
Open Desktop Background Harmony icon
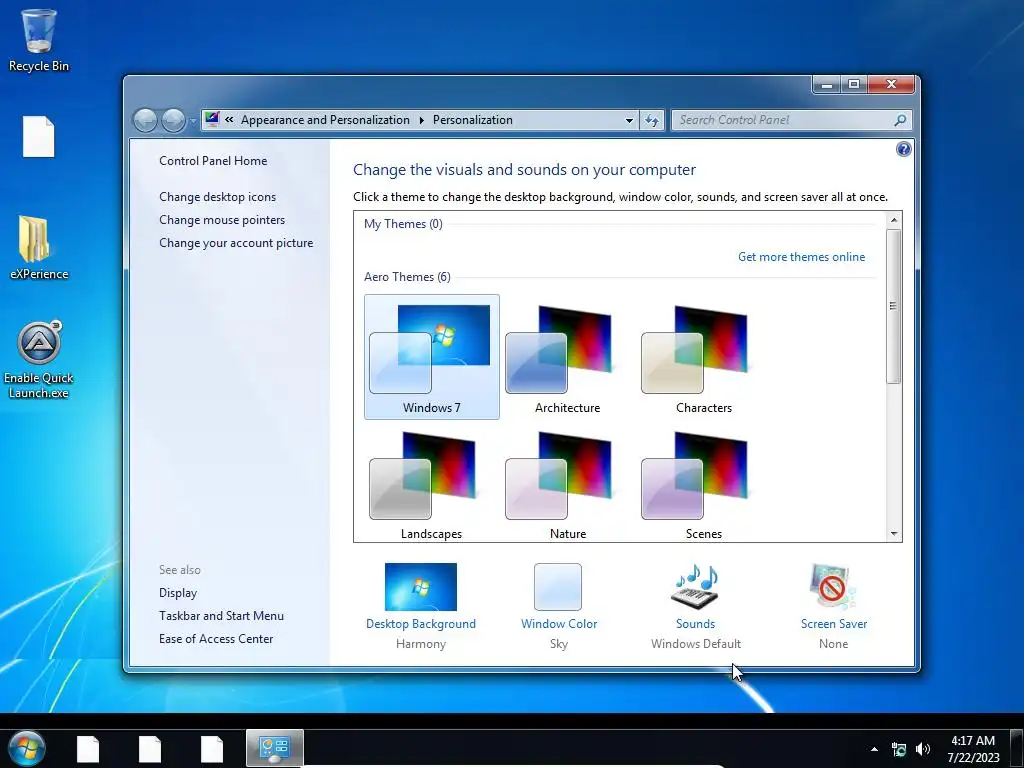[x=421, y=587]
